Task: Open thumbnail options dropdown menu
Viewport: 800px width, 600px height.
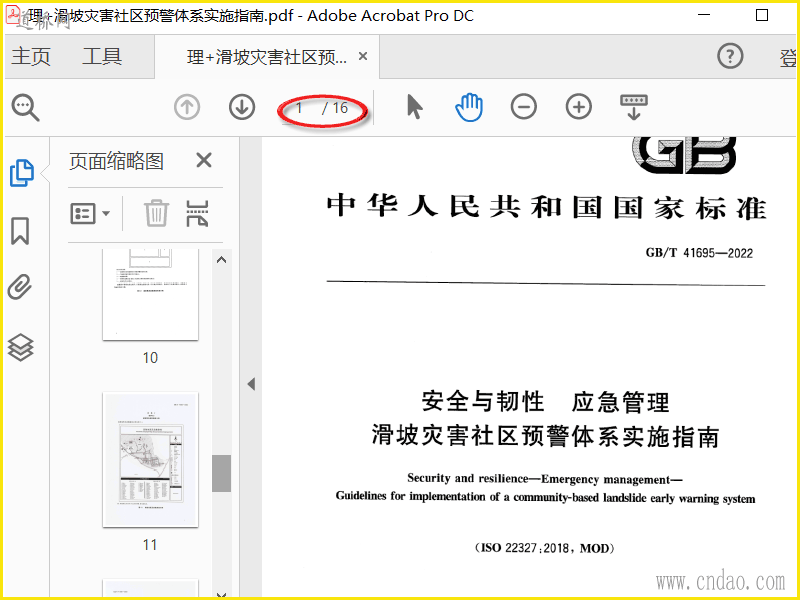Action: click(x=90, y=214)
